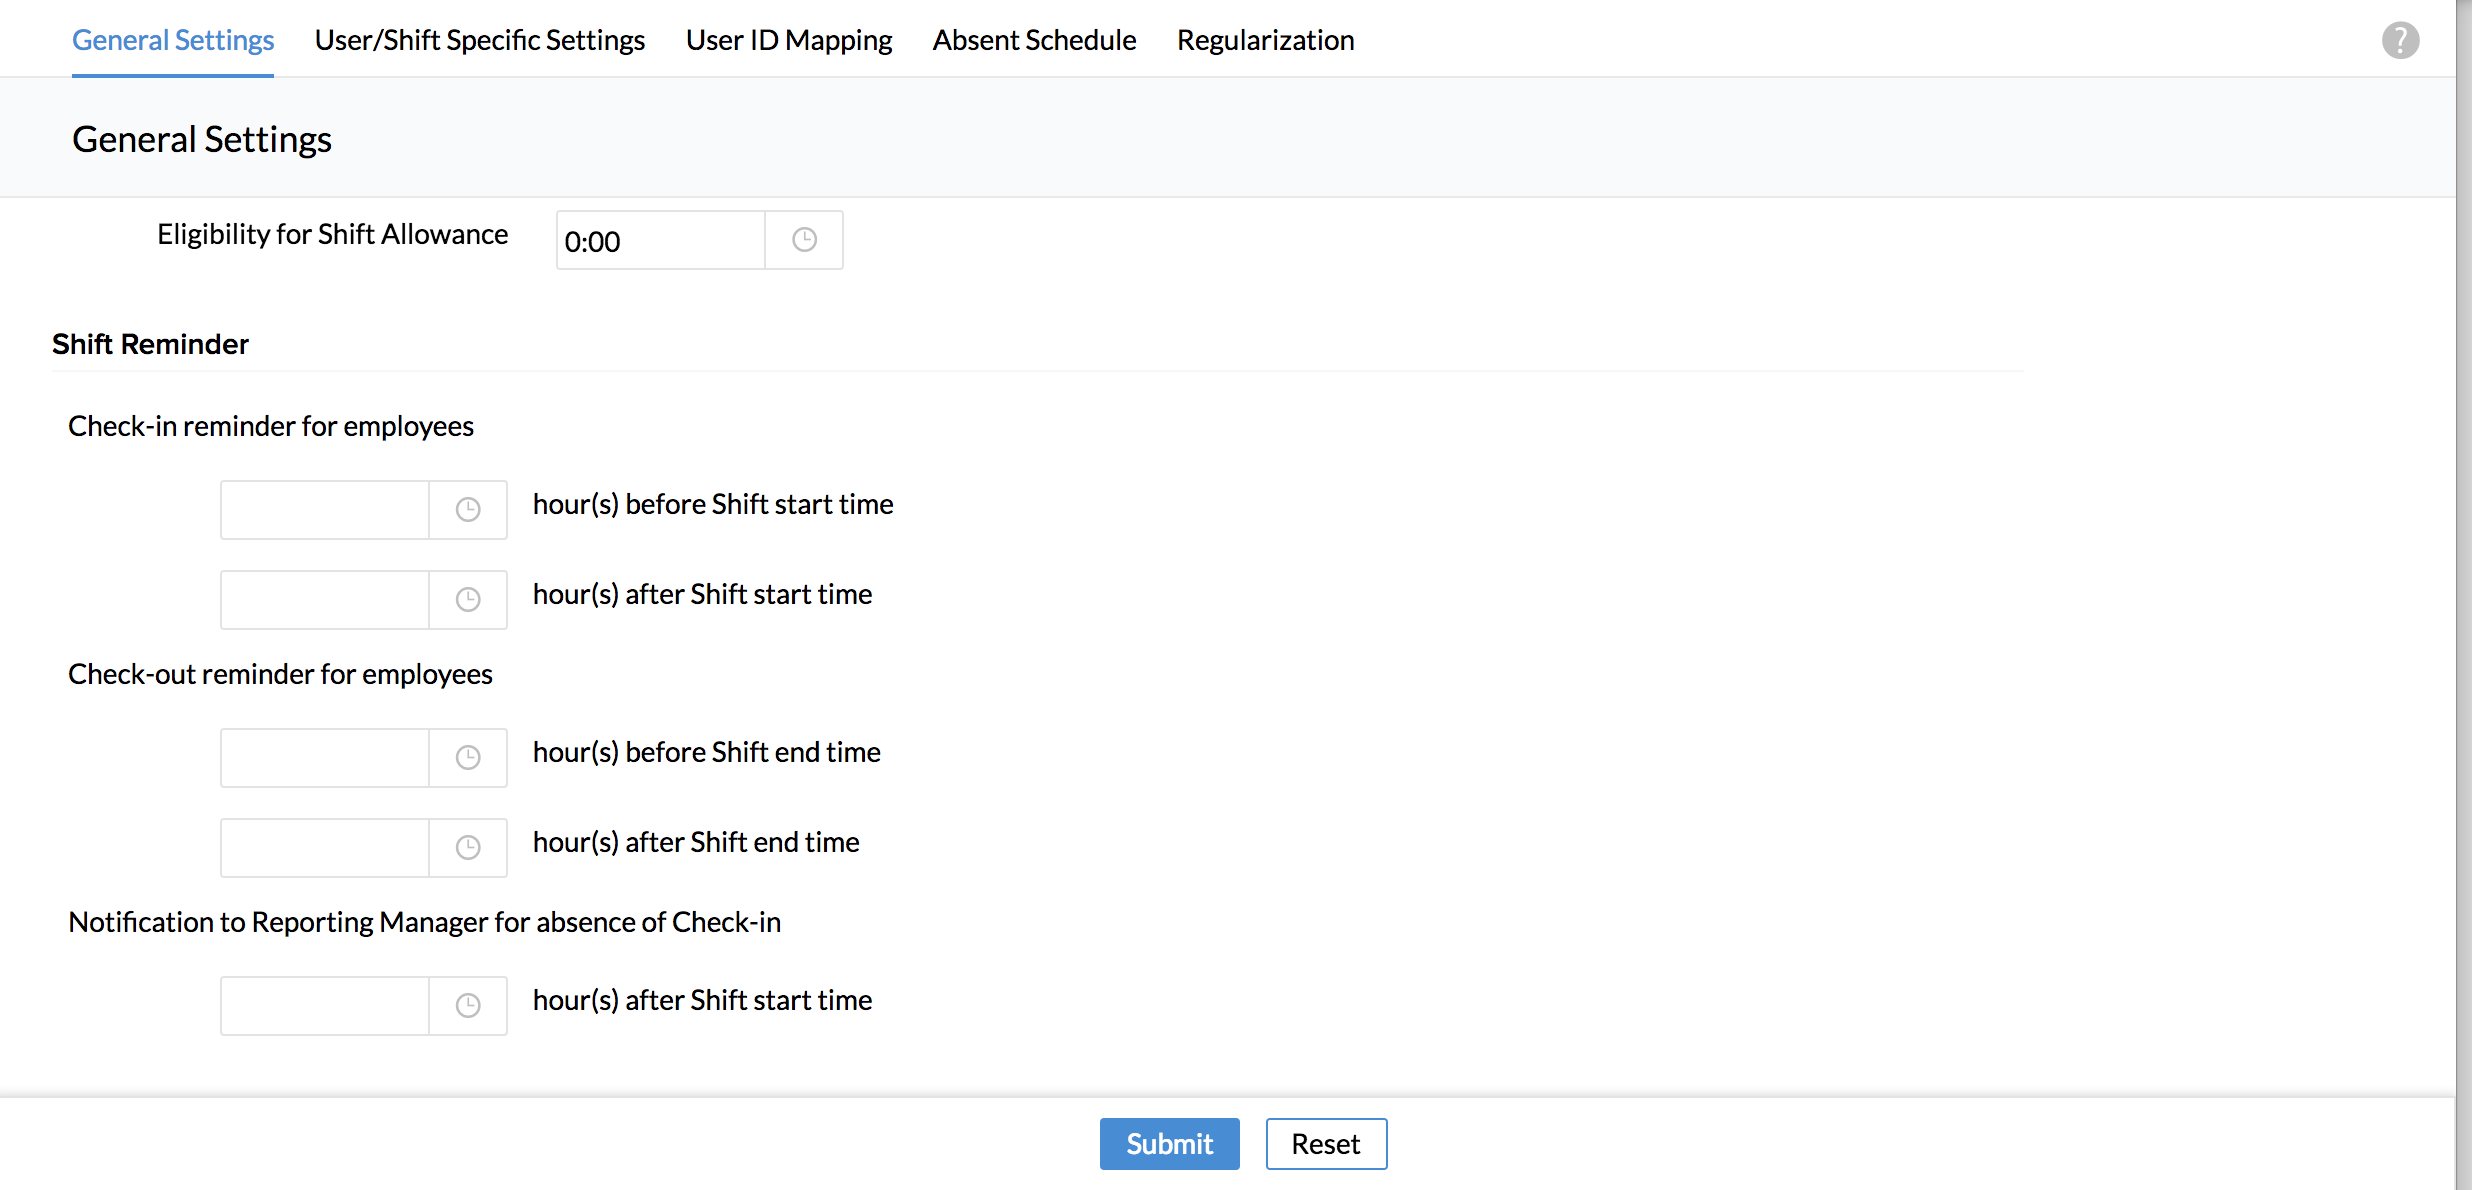Open the User ID Mapping tab
This screenshot has width=2472, height=1190.
click(x=788, y=40)
